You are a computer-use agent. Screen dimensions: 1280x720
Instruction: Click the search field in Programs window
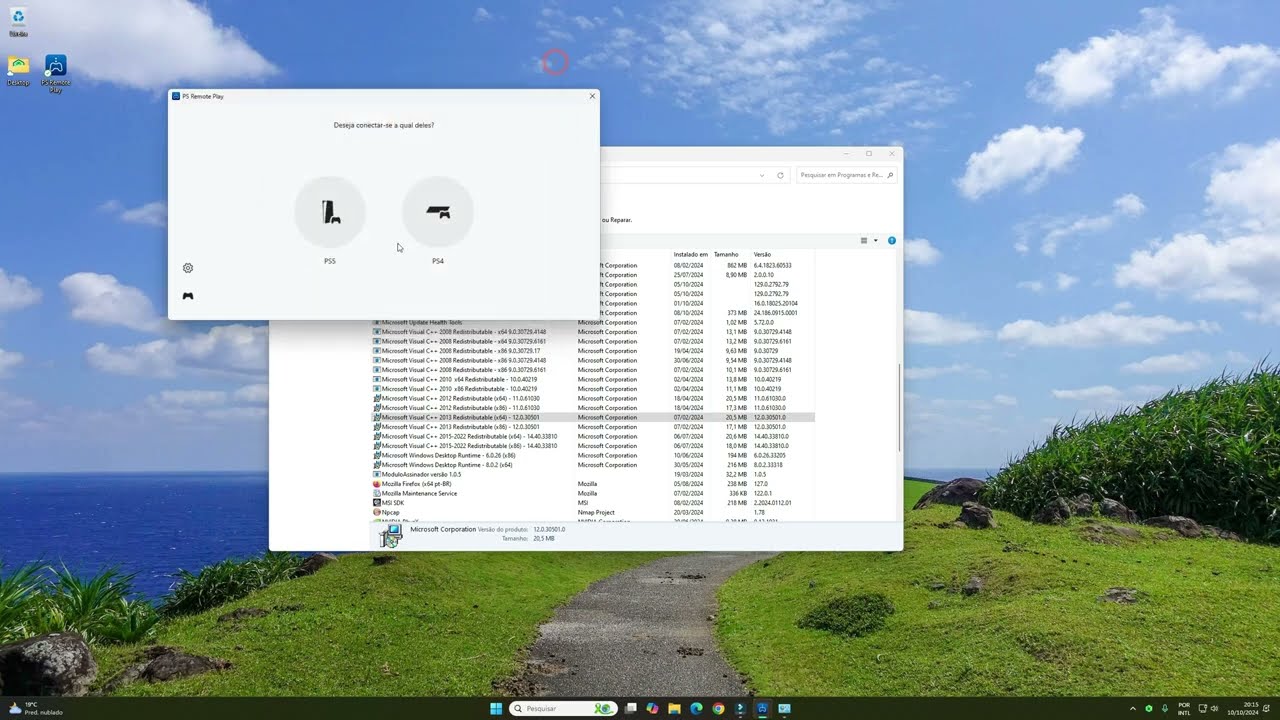tap(846, 175)
